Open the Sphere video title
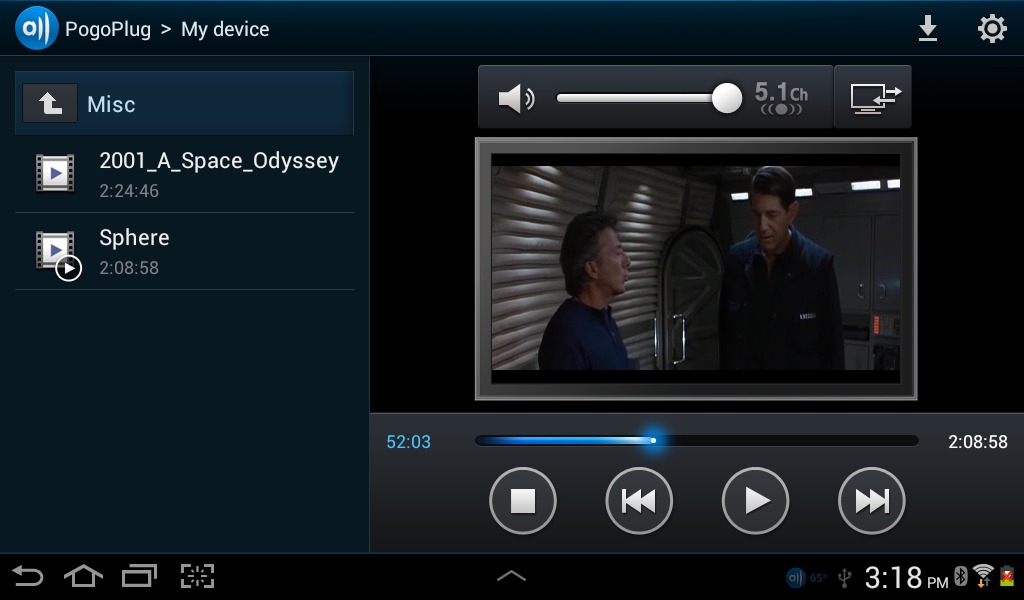Screen dimensions: 1024x600 [134, 238]
